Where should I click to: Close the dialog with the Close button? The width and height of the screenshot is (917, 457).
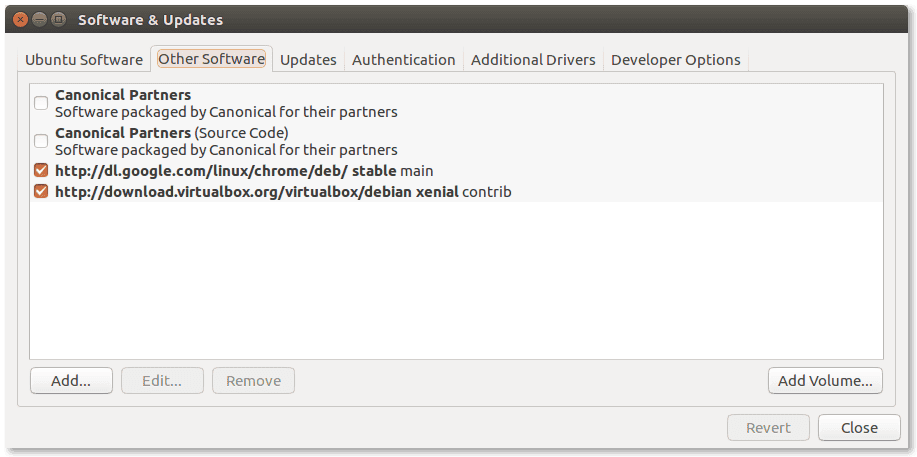[859, 428]
